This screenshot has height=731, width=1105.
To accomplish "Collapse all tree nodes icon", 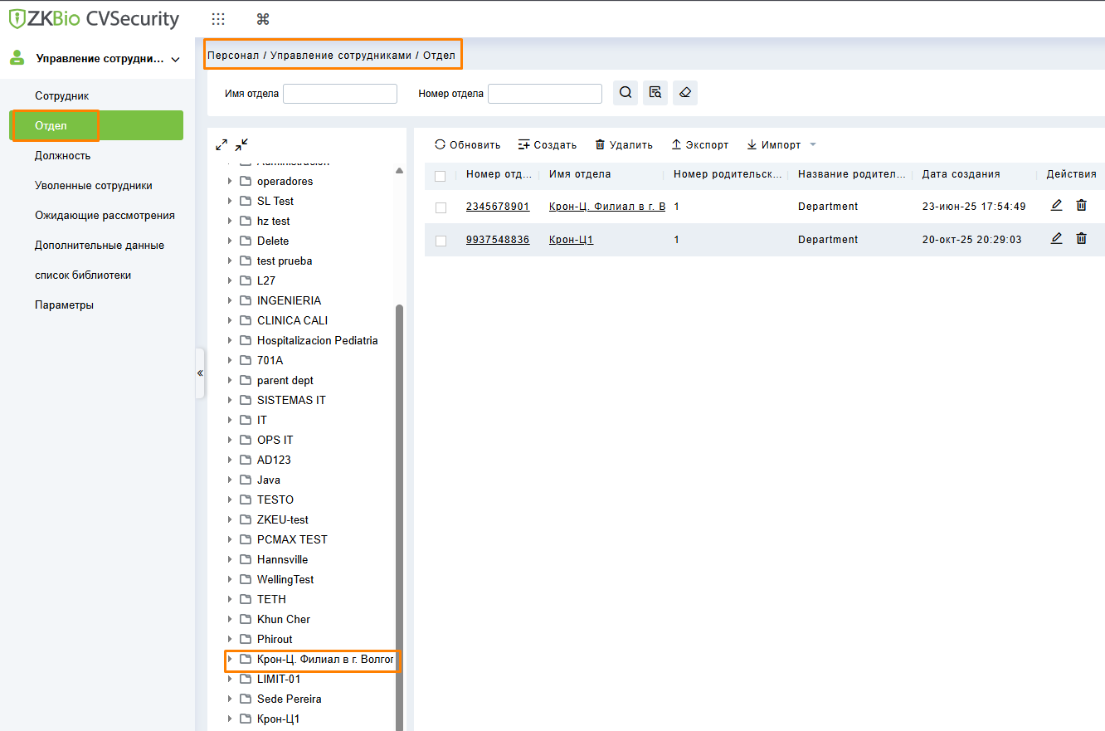I will coord(241,145).
